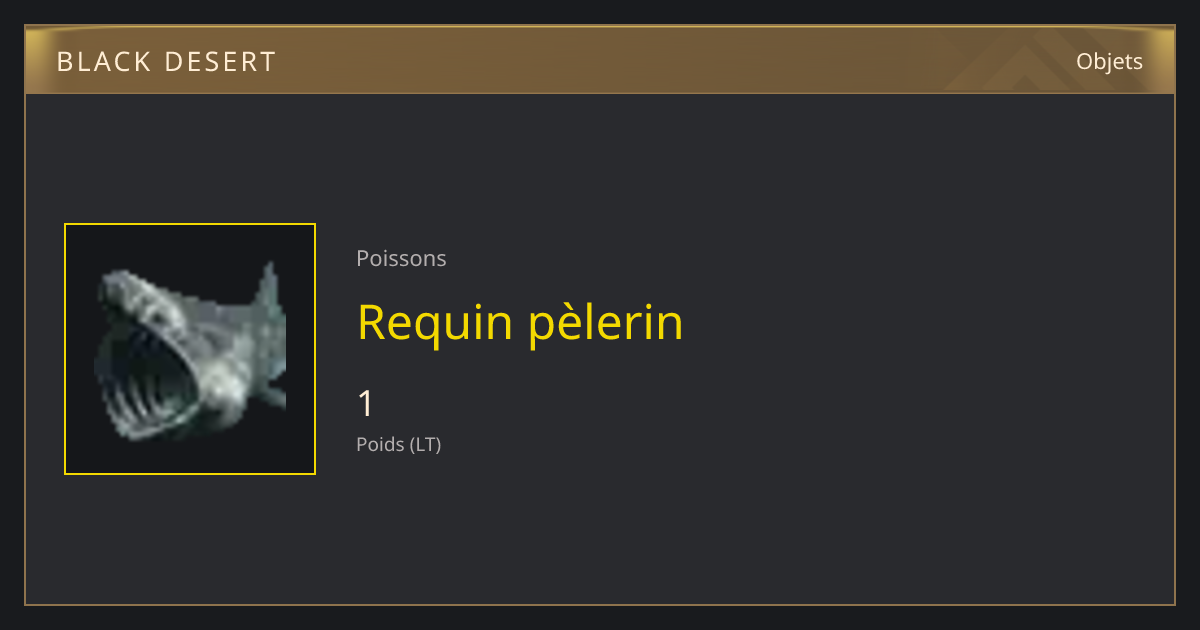This screenshot has width=1200, height=630.
Task: Click the empty dark area right of the title
Action: 920,323
